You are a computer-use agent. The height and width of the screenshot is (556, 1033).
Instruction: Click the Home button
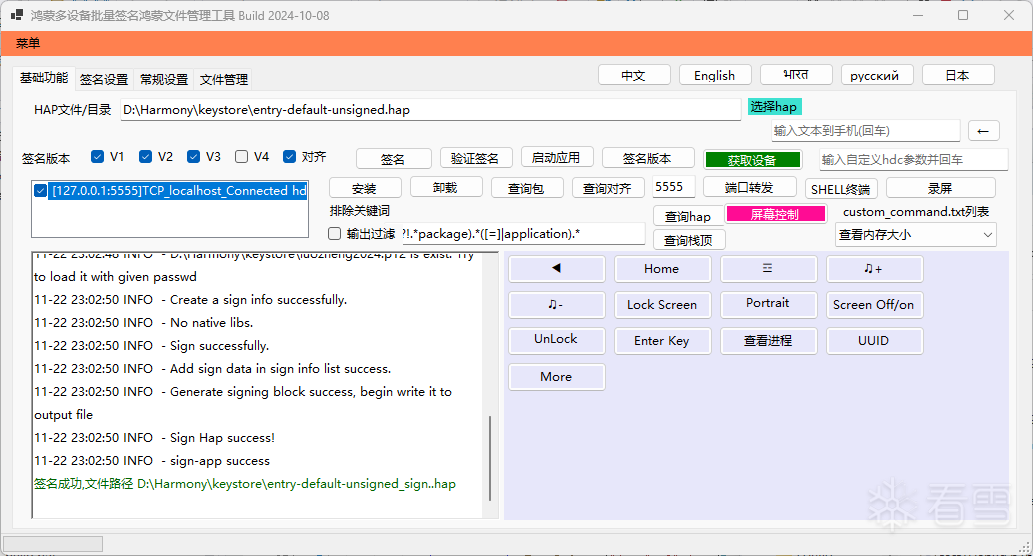click(662, 269)
